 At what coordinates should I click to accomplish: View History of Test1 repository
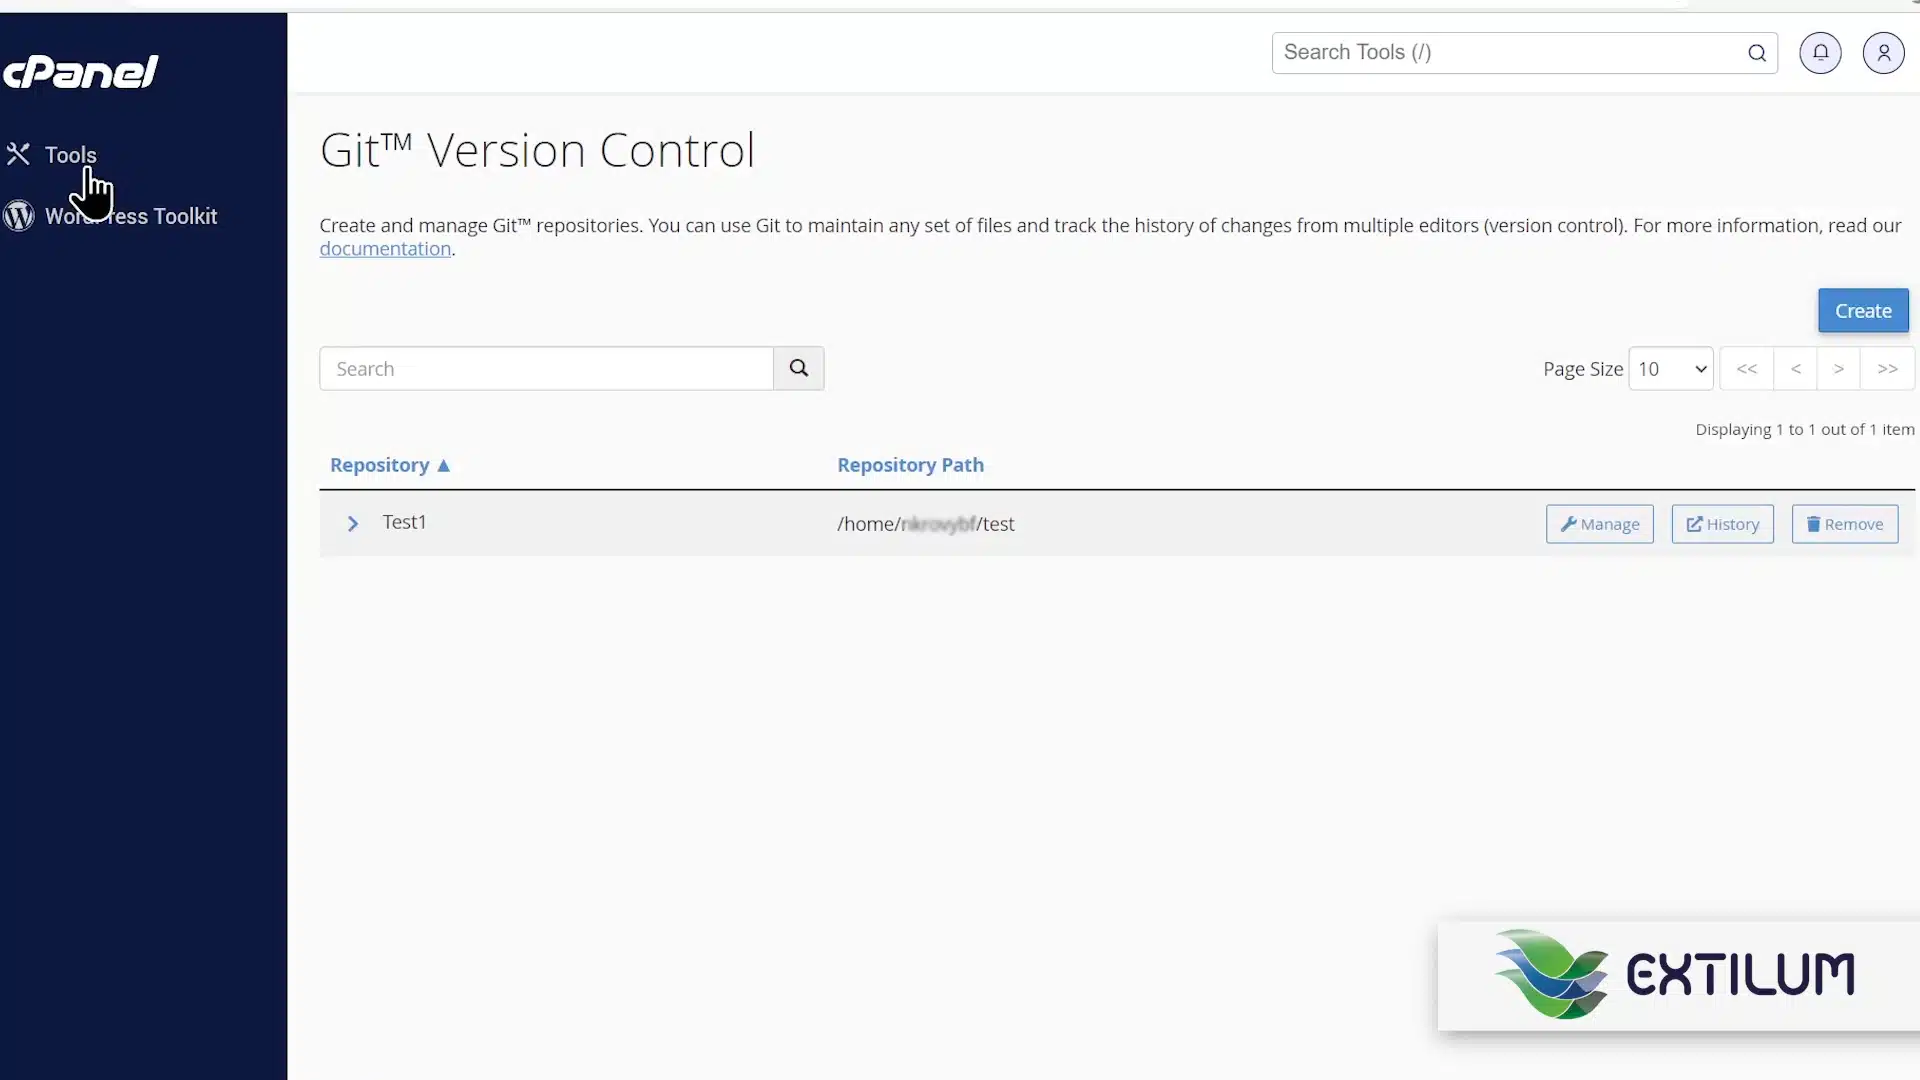pyautogui.click(x=1722, y=524)
